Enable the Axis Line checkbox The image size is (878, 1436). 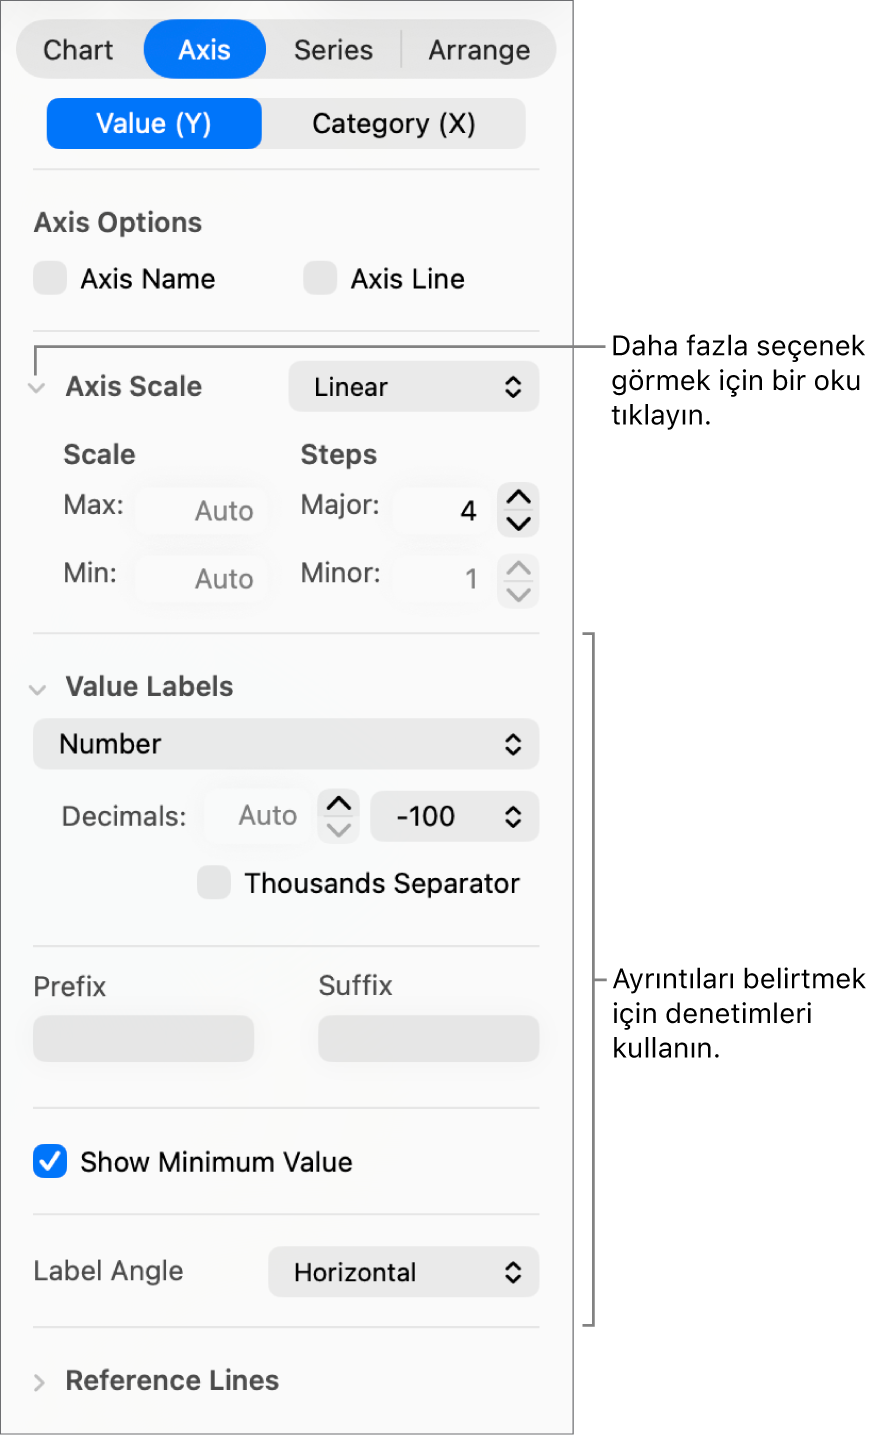click(x=320, y=278)
